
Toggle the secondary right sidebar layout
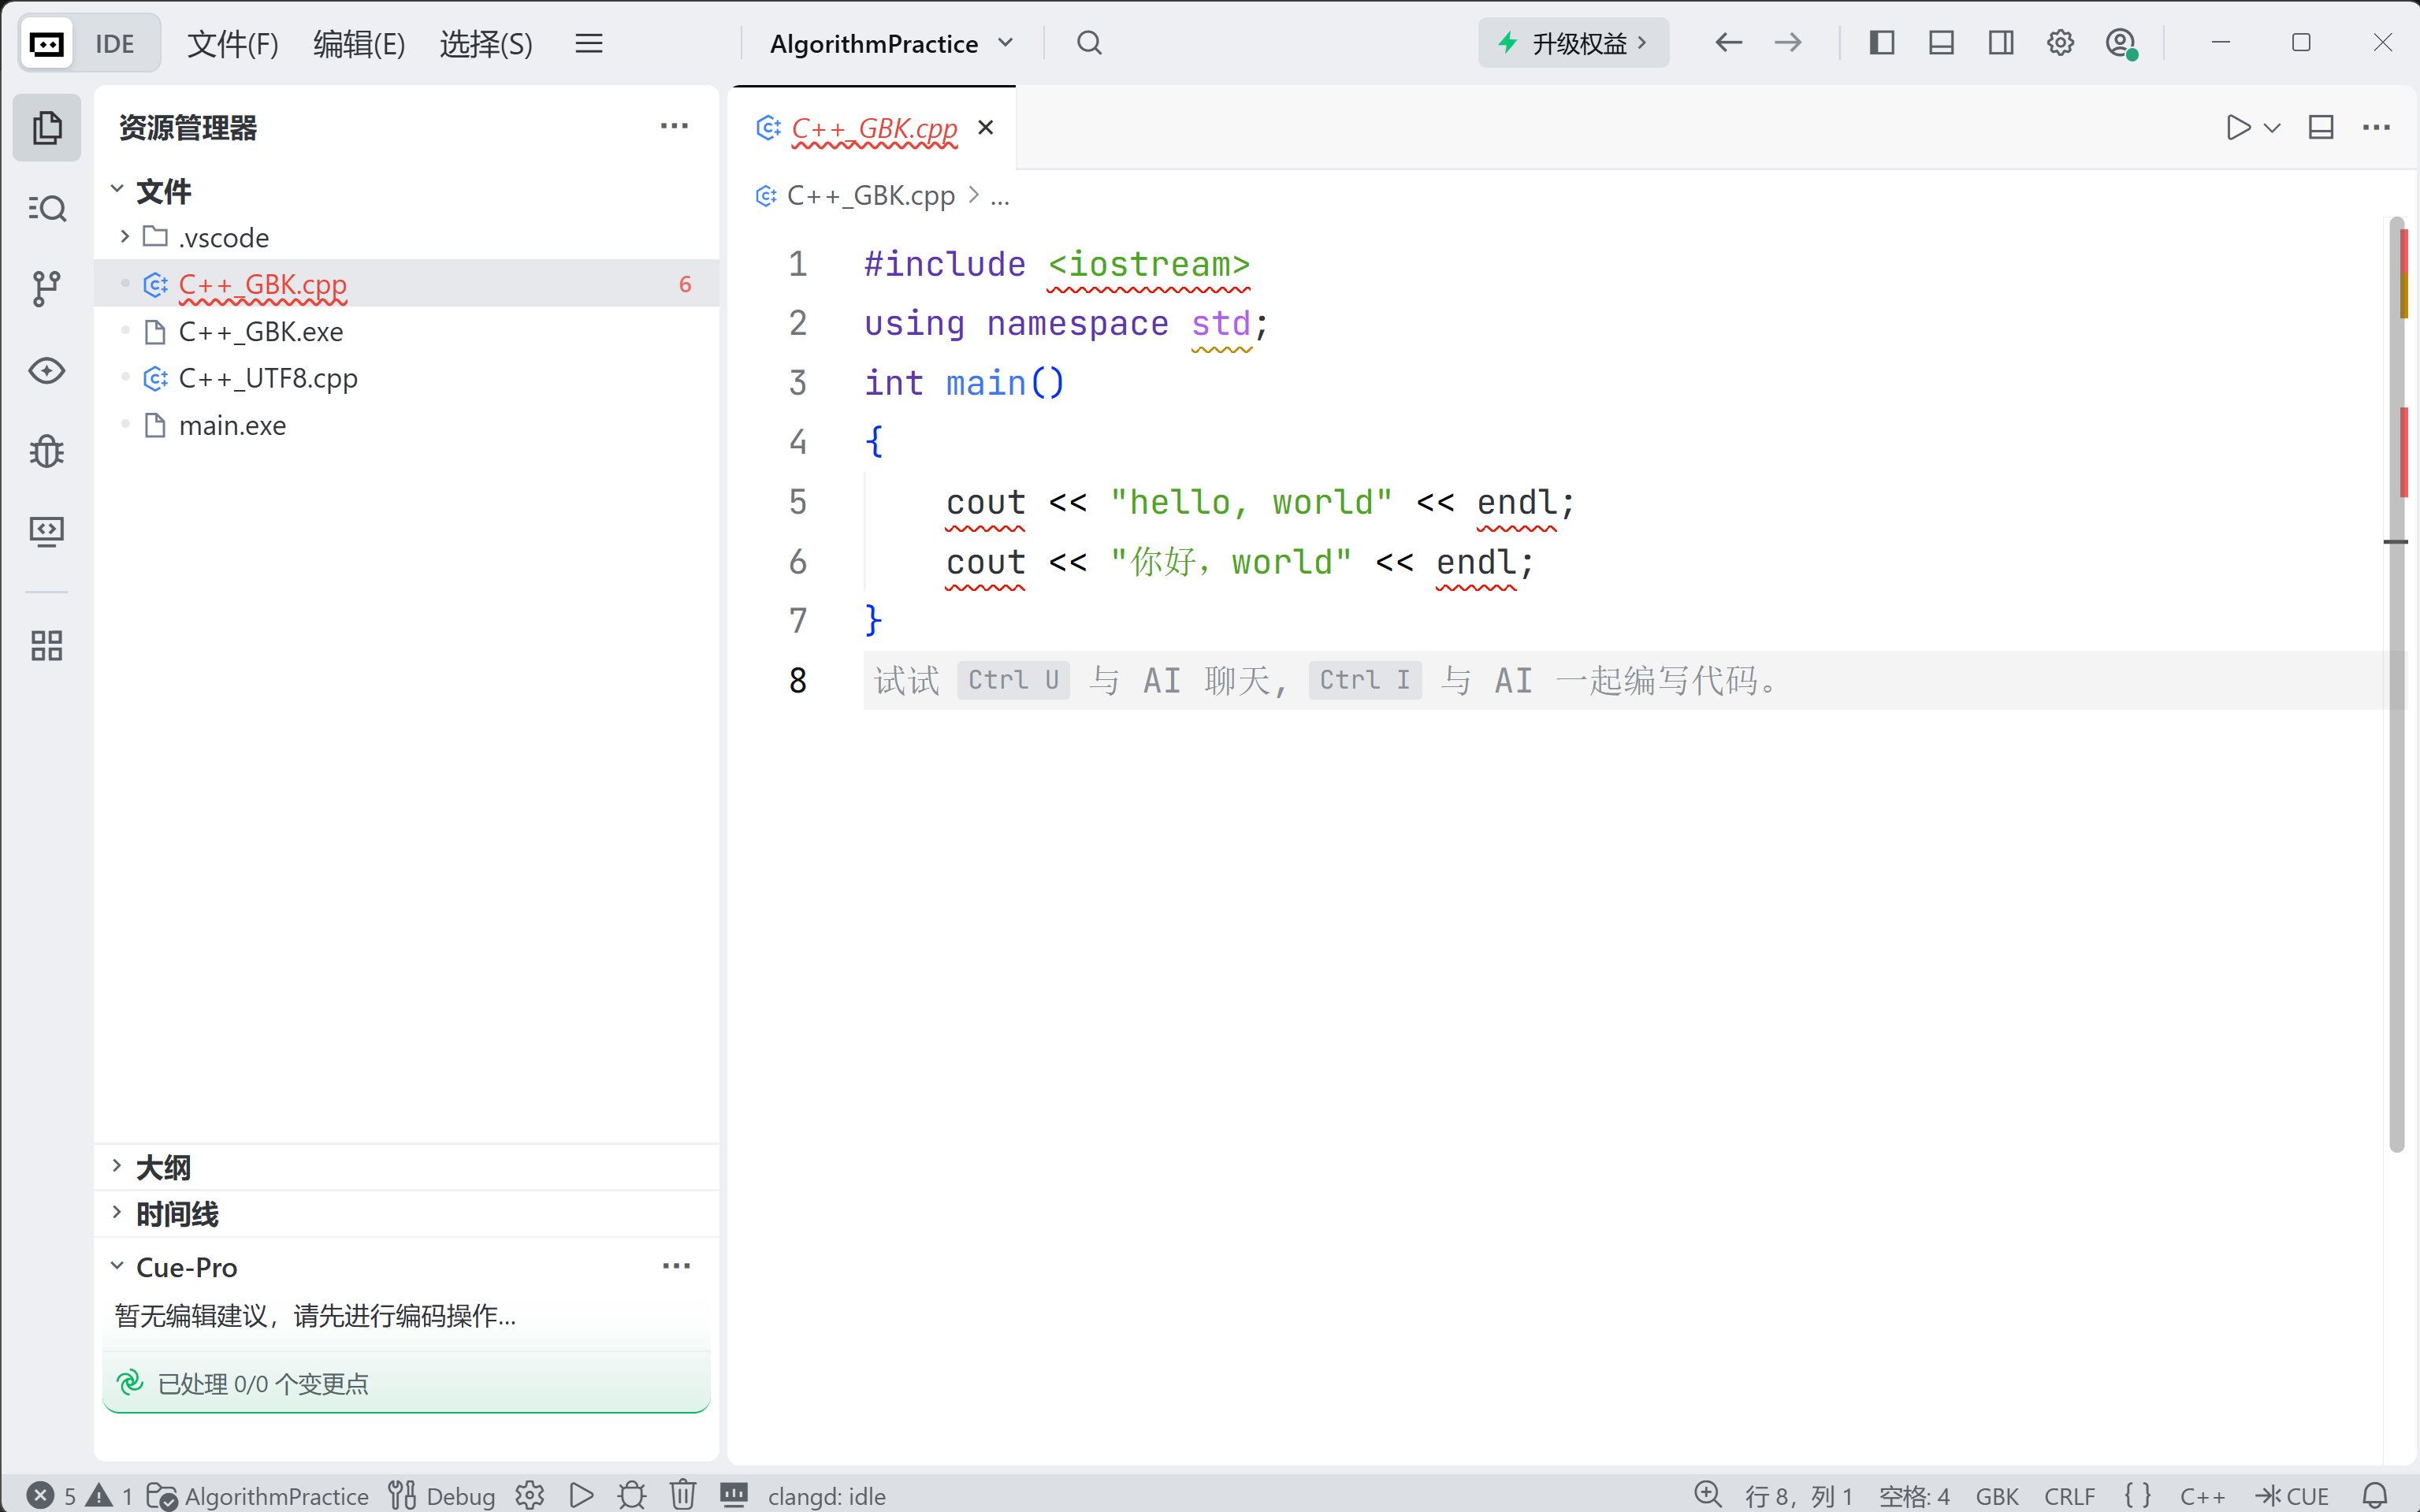tap(2001, 43)
